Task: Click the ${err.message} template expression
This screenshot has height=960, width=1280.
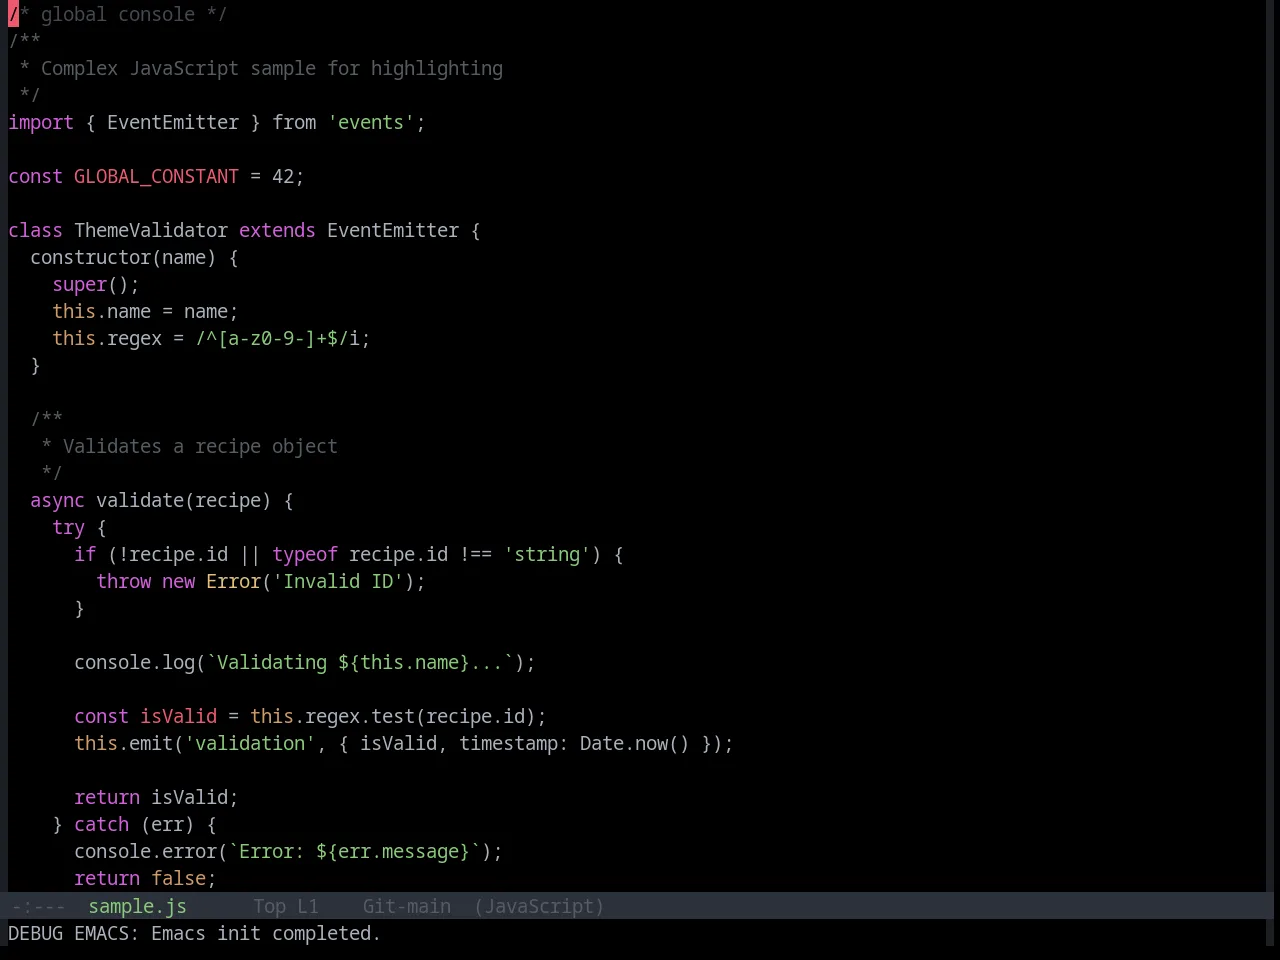Action: [393, 851]
